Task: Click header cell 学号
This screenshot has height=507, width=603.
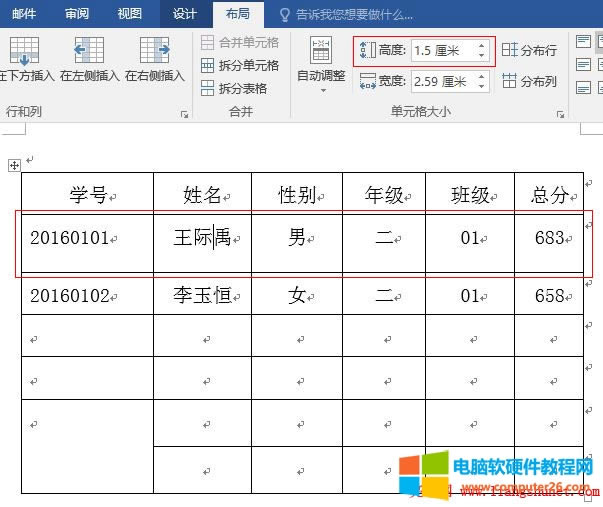Action: pyautogui.click(x=87, y=192)
